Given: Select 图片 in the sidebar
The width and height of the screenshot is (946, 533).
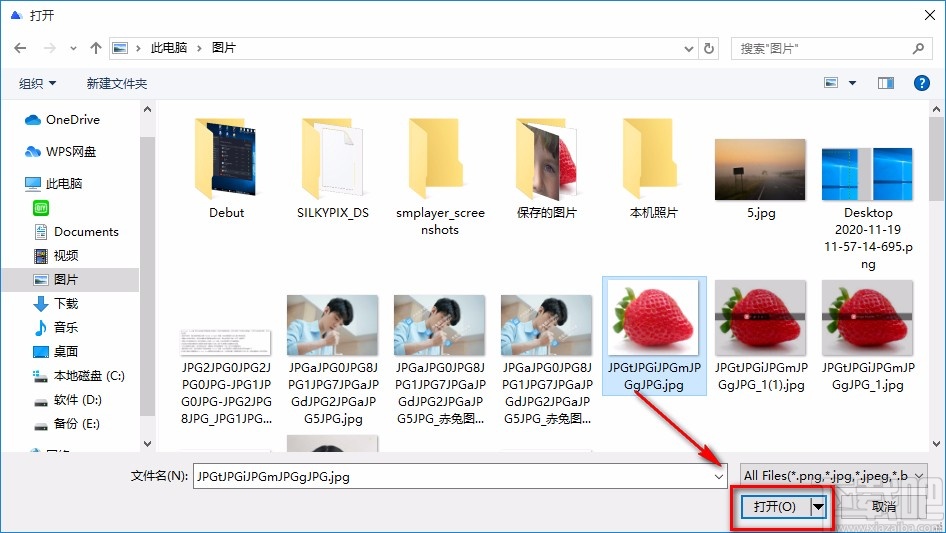Looking at the screenshot, I should [x=71, y=279].
